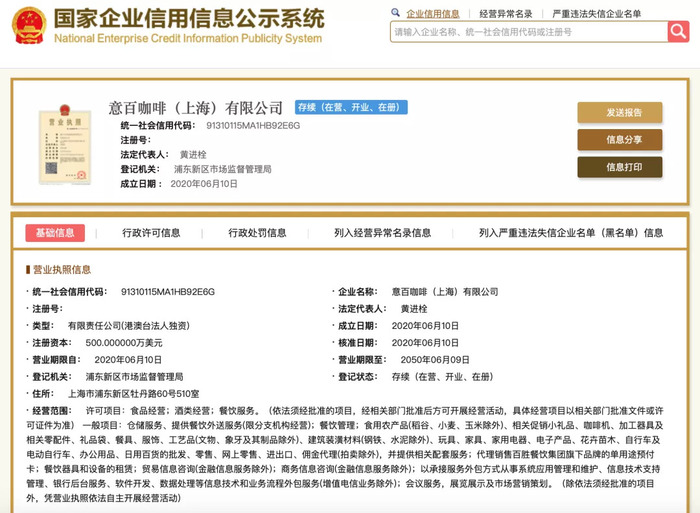Click the 营业期限自 date value
Image resolution: width=700 pixels, height=513 pixels.
click(x=128, y=359)
